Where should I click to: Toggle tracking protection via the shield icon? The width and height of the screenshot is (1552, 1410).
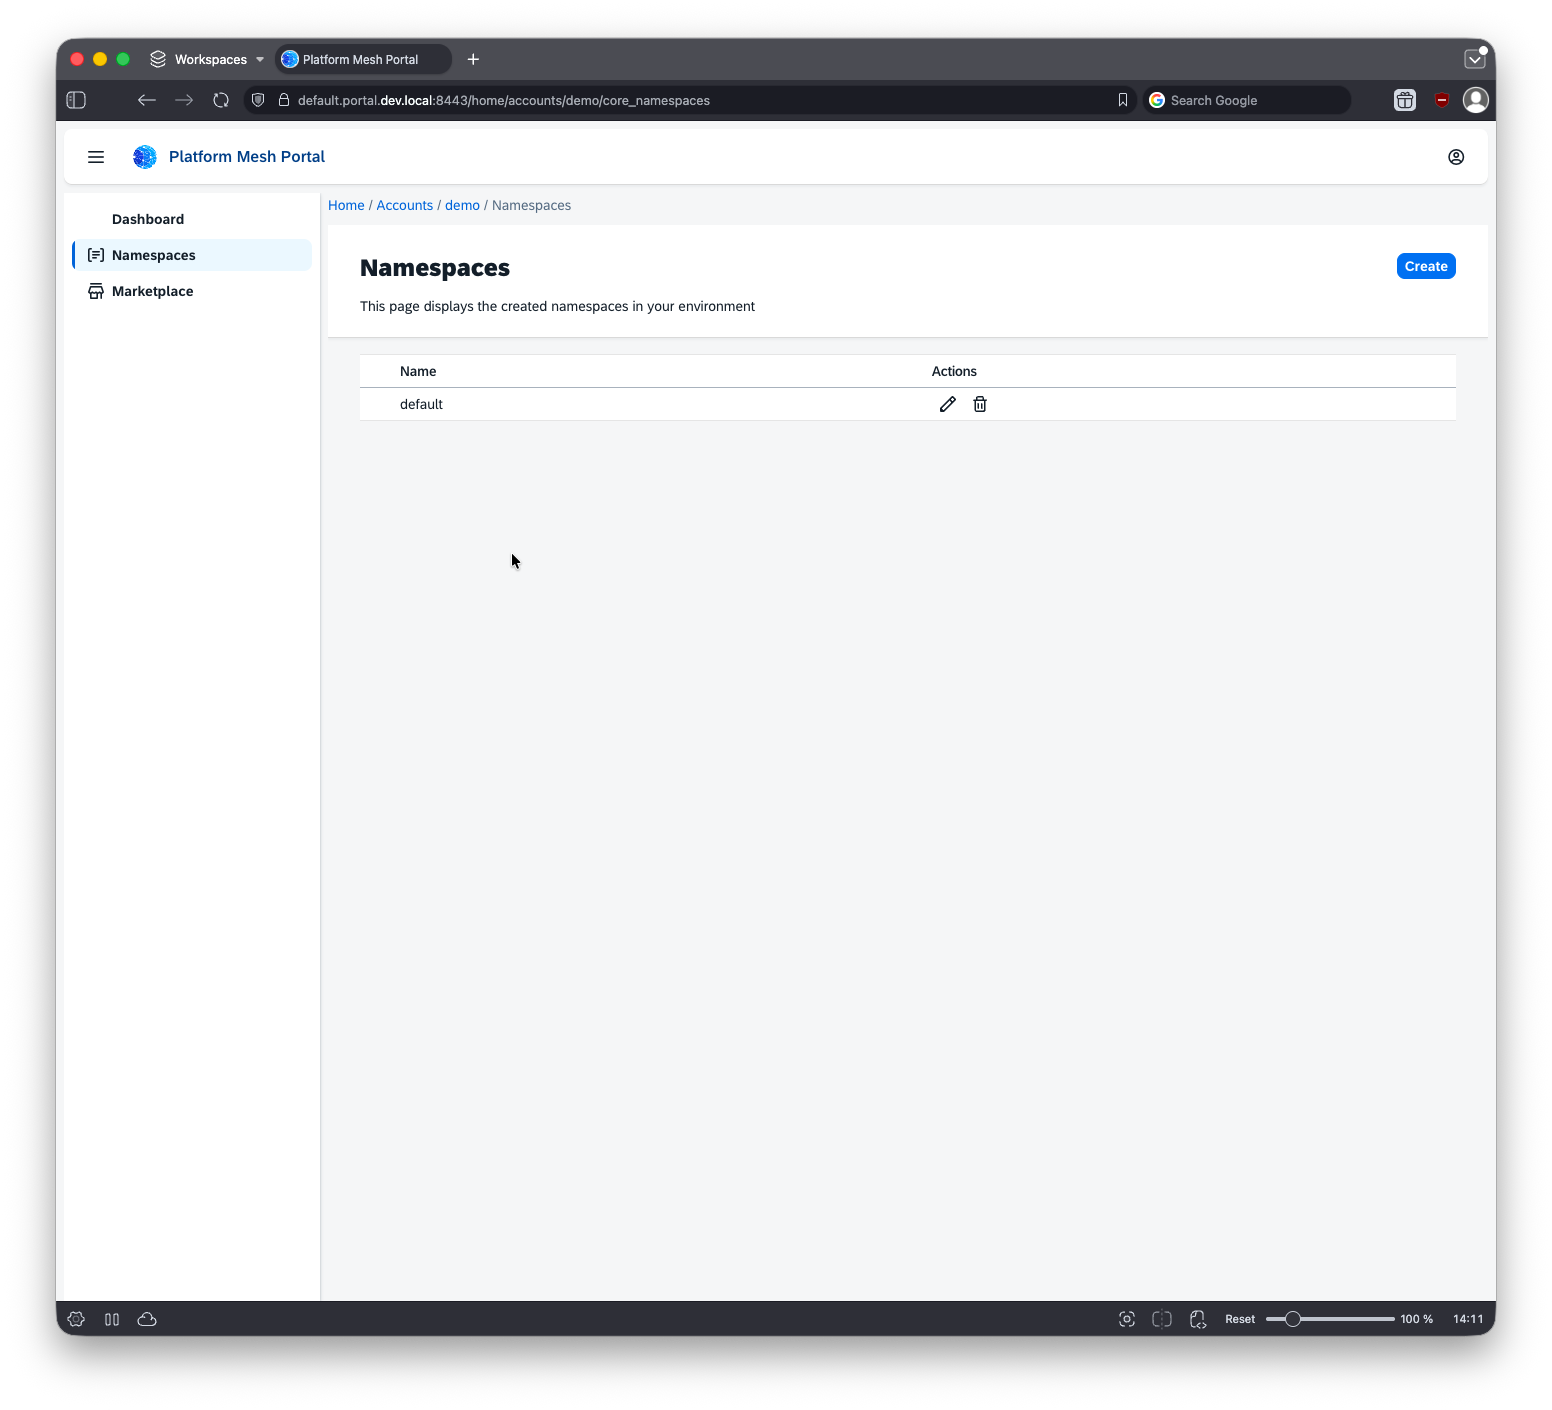point(257,100)
